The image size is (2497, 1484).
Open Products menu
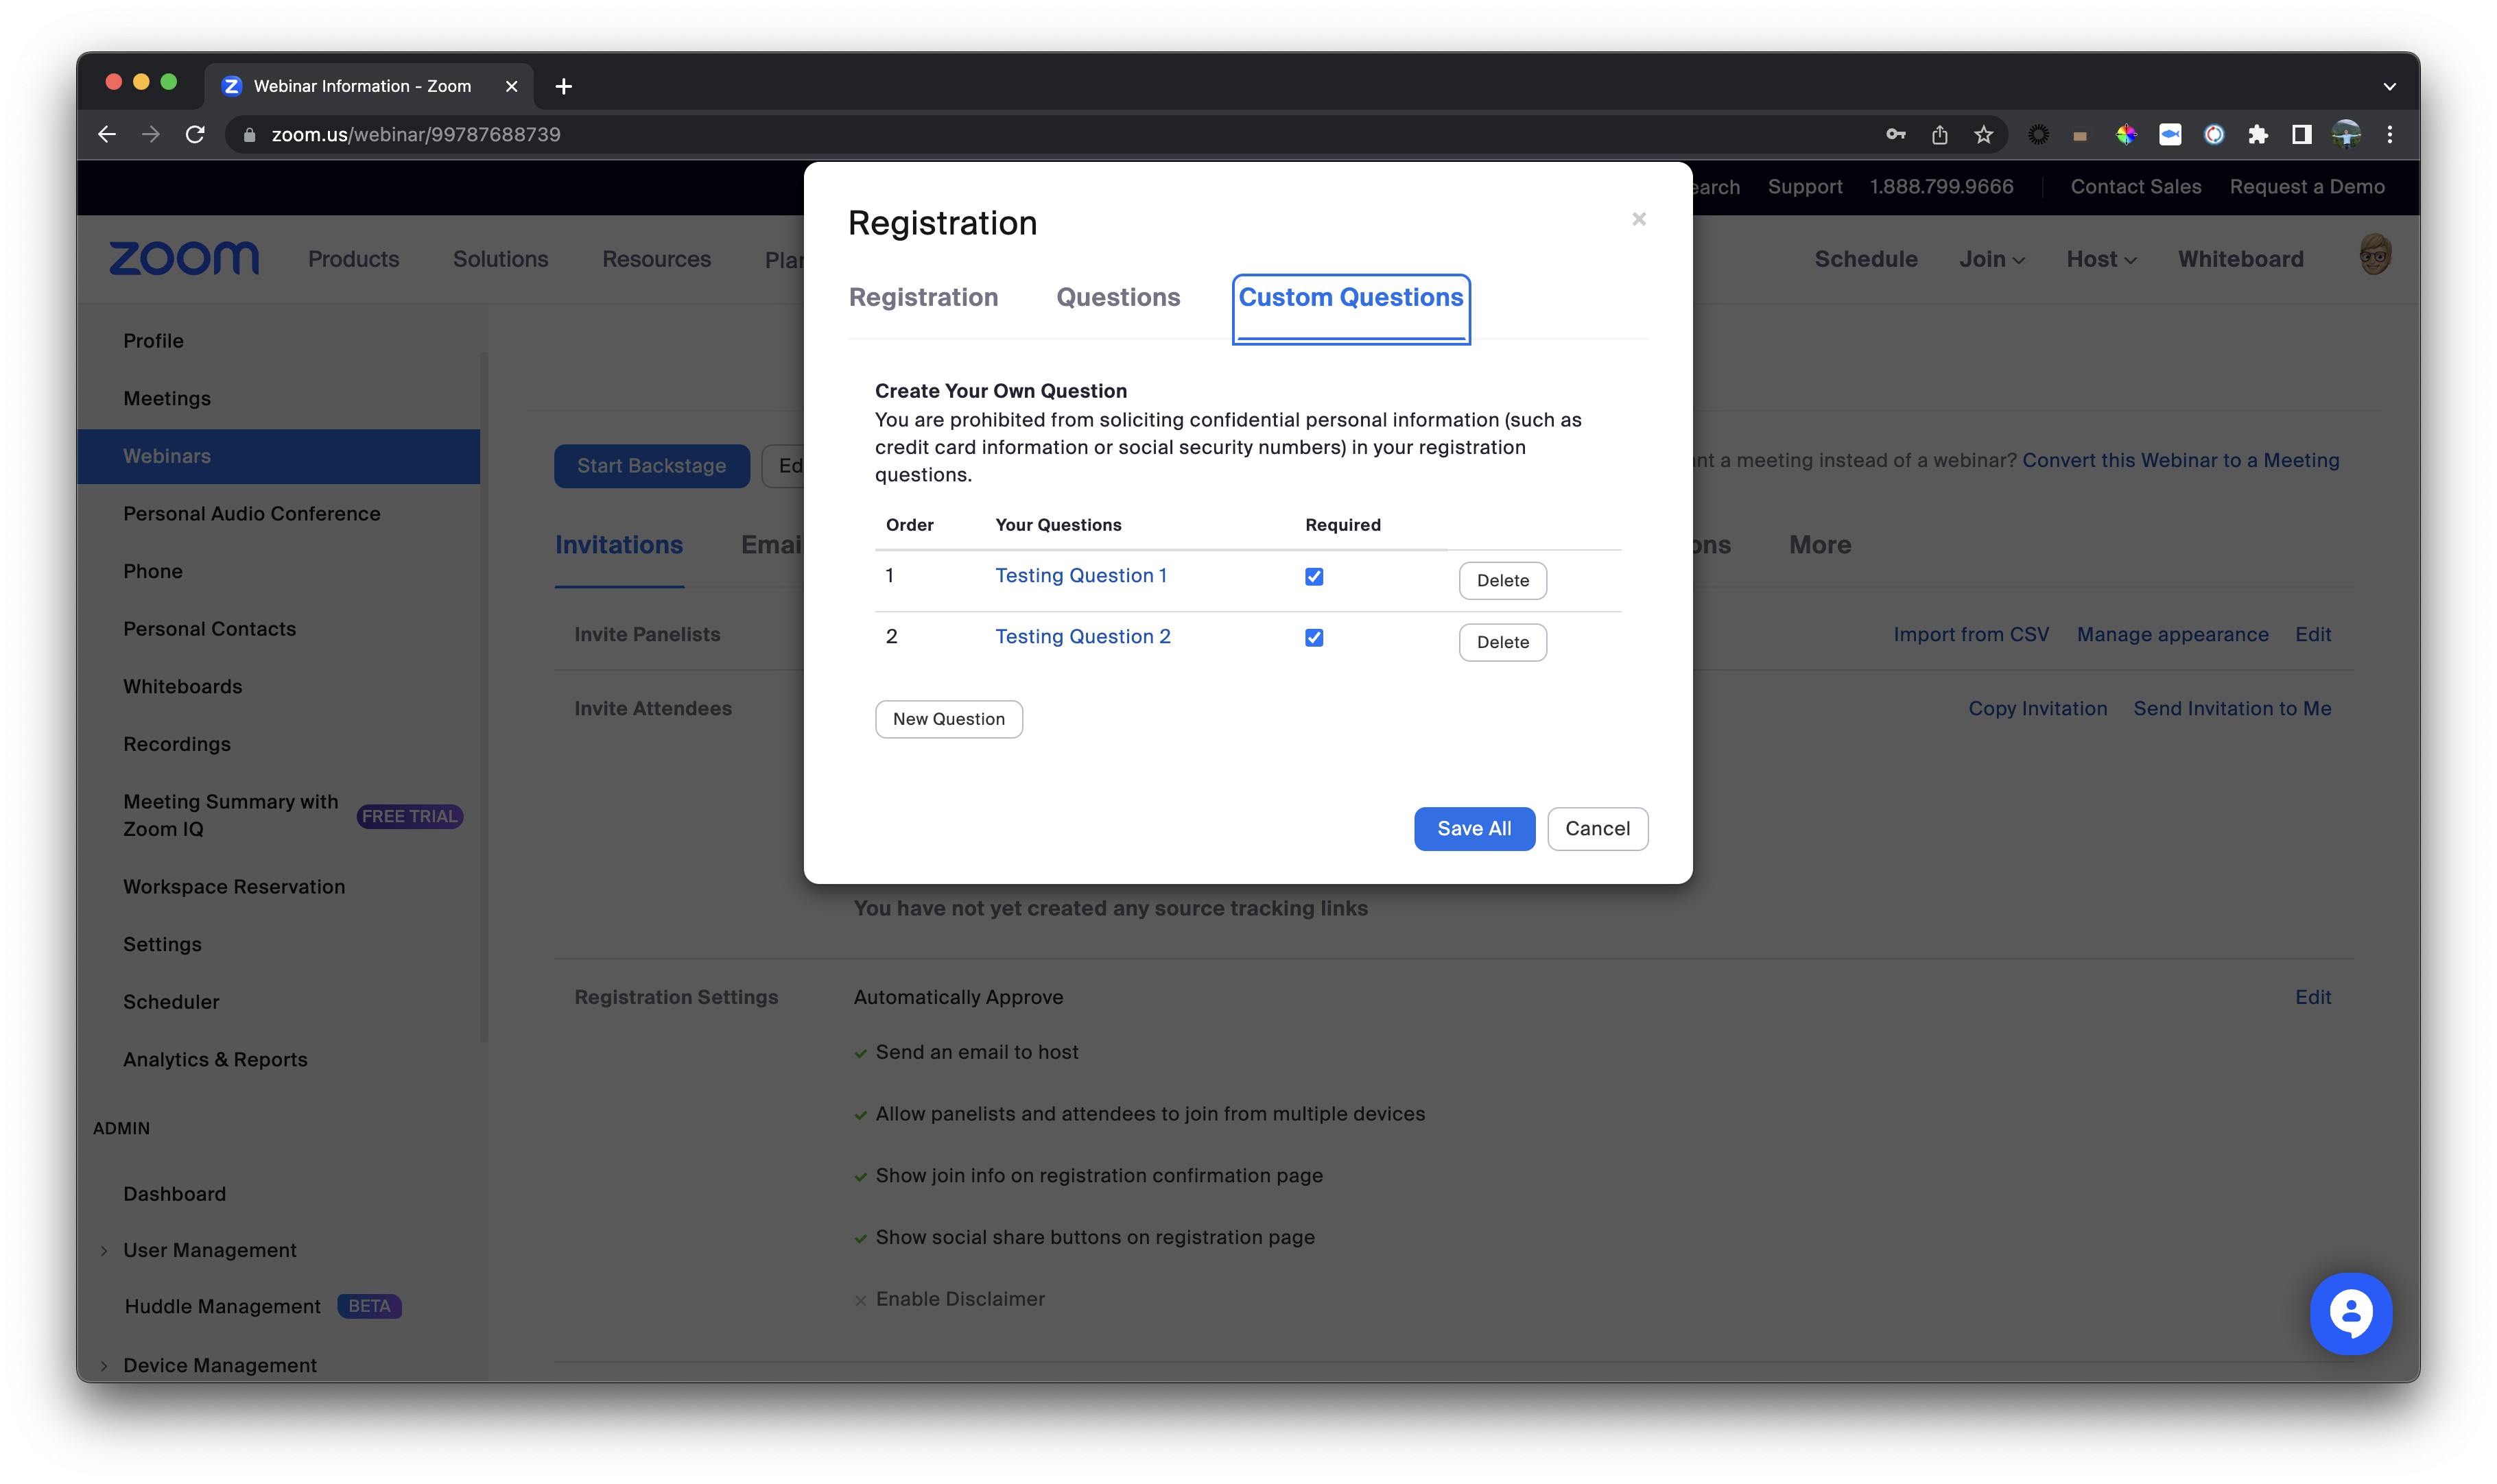tap(353, 259)
